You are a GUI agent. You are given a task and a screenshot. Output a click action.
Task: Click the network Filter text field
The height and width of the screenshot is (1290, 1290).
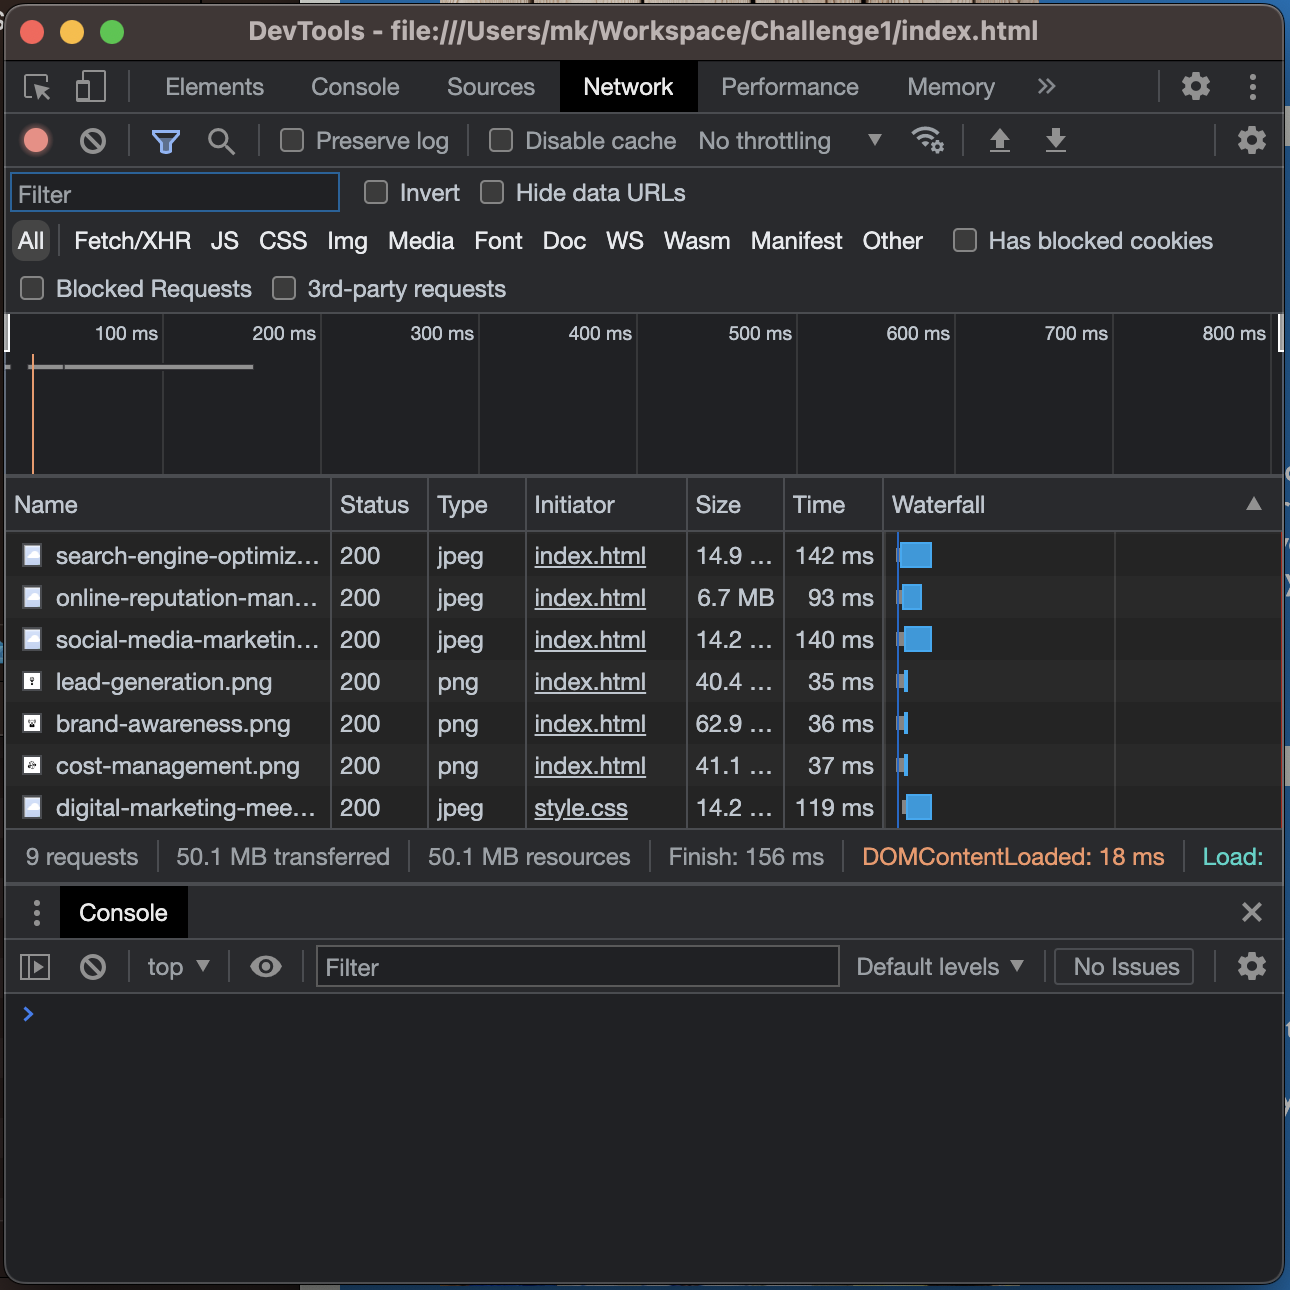tap(175, 194)
